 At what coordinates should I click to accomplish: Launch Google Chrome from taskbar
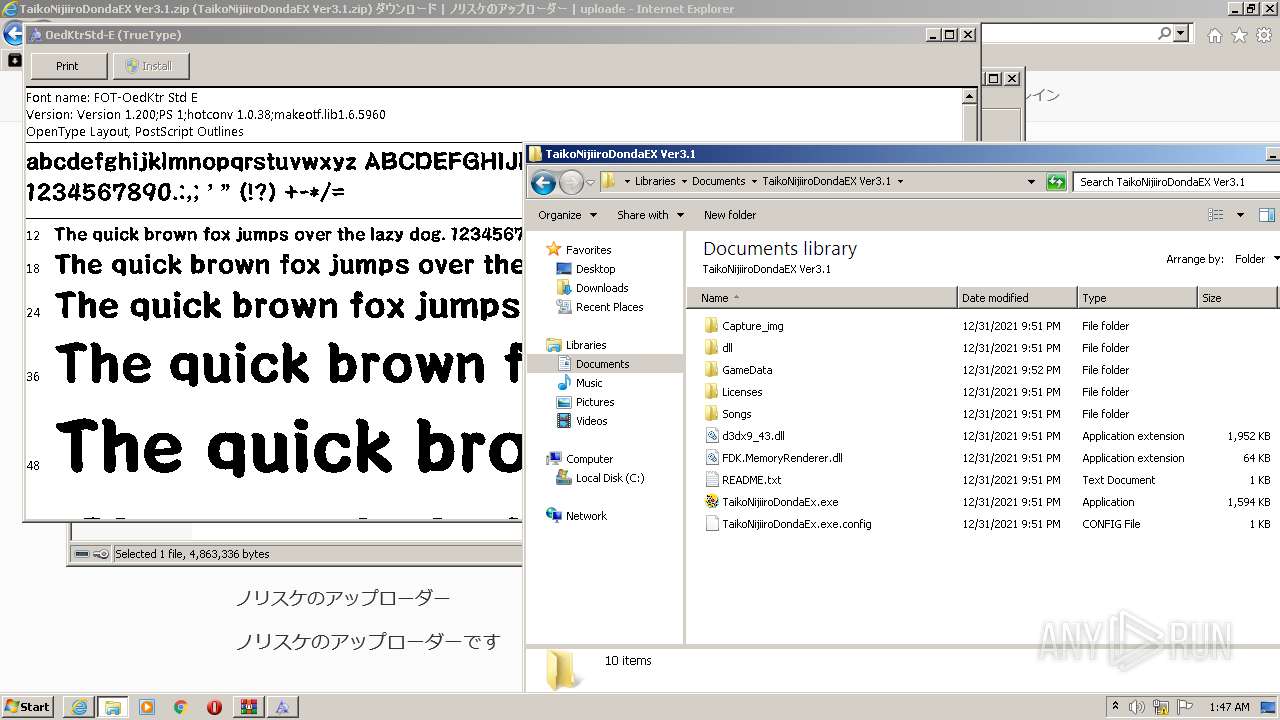[181, 707]
